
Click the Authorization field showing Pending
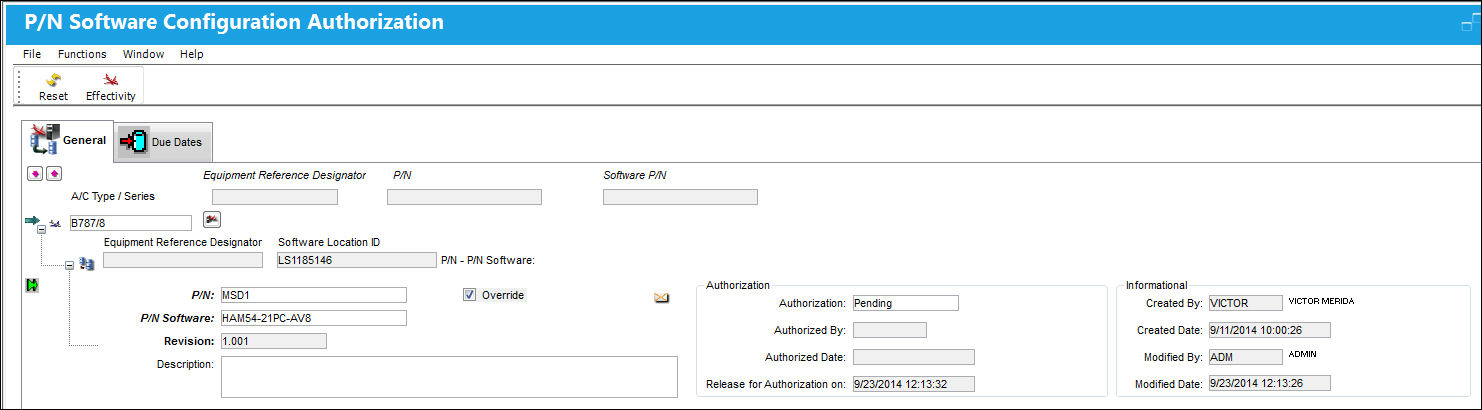coord(905,303)
